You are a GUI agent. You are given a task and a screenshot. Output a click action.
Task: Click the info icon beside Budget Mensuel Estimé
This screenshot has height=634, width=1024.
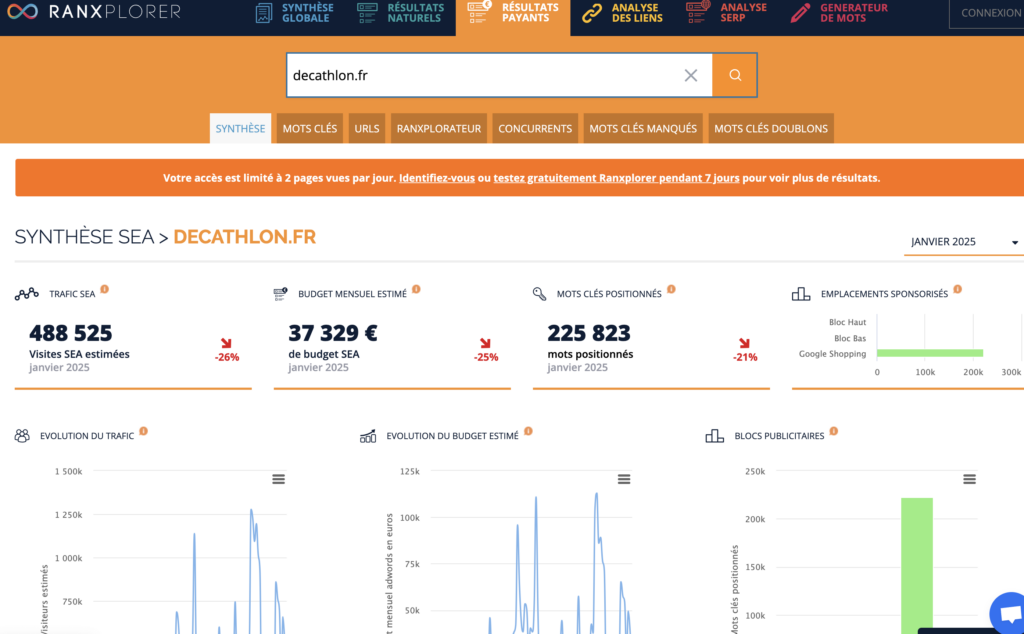pyautogui.click(x=416, y=289)
